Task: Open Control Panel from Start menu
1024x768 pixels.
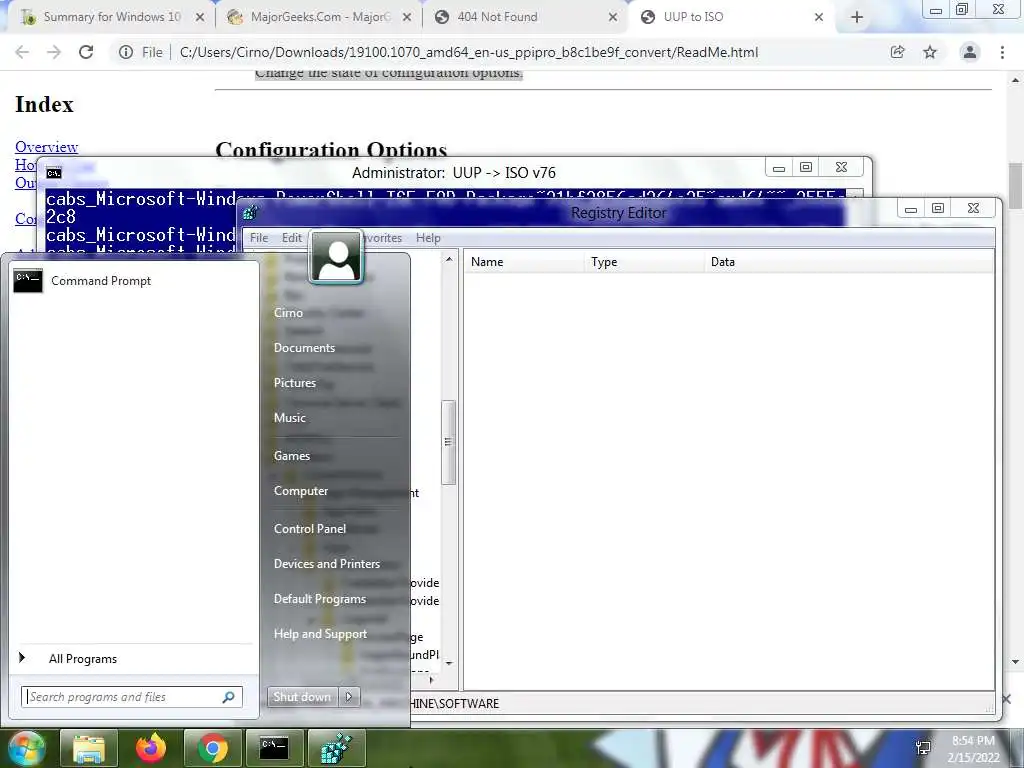Action: click(310, 528)
